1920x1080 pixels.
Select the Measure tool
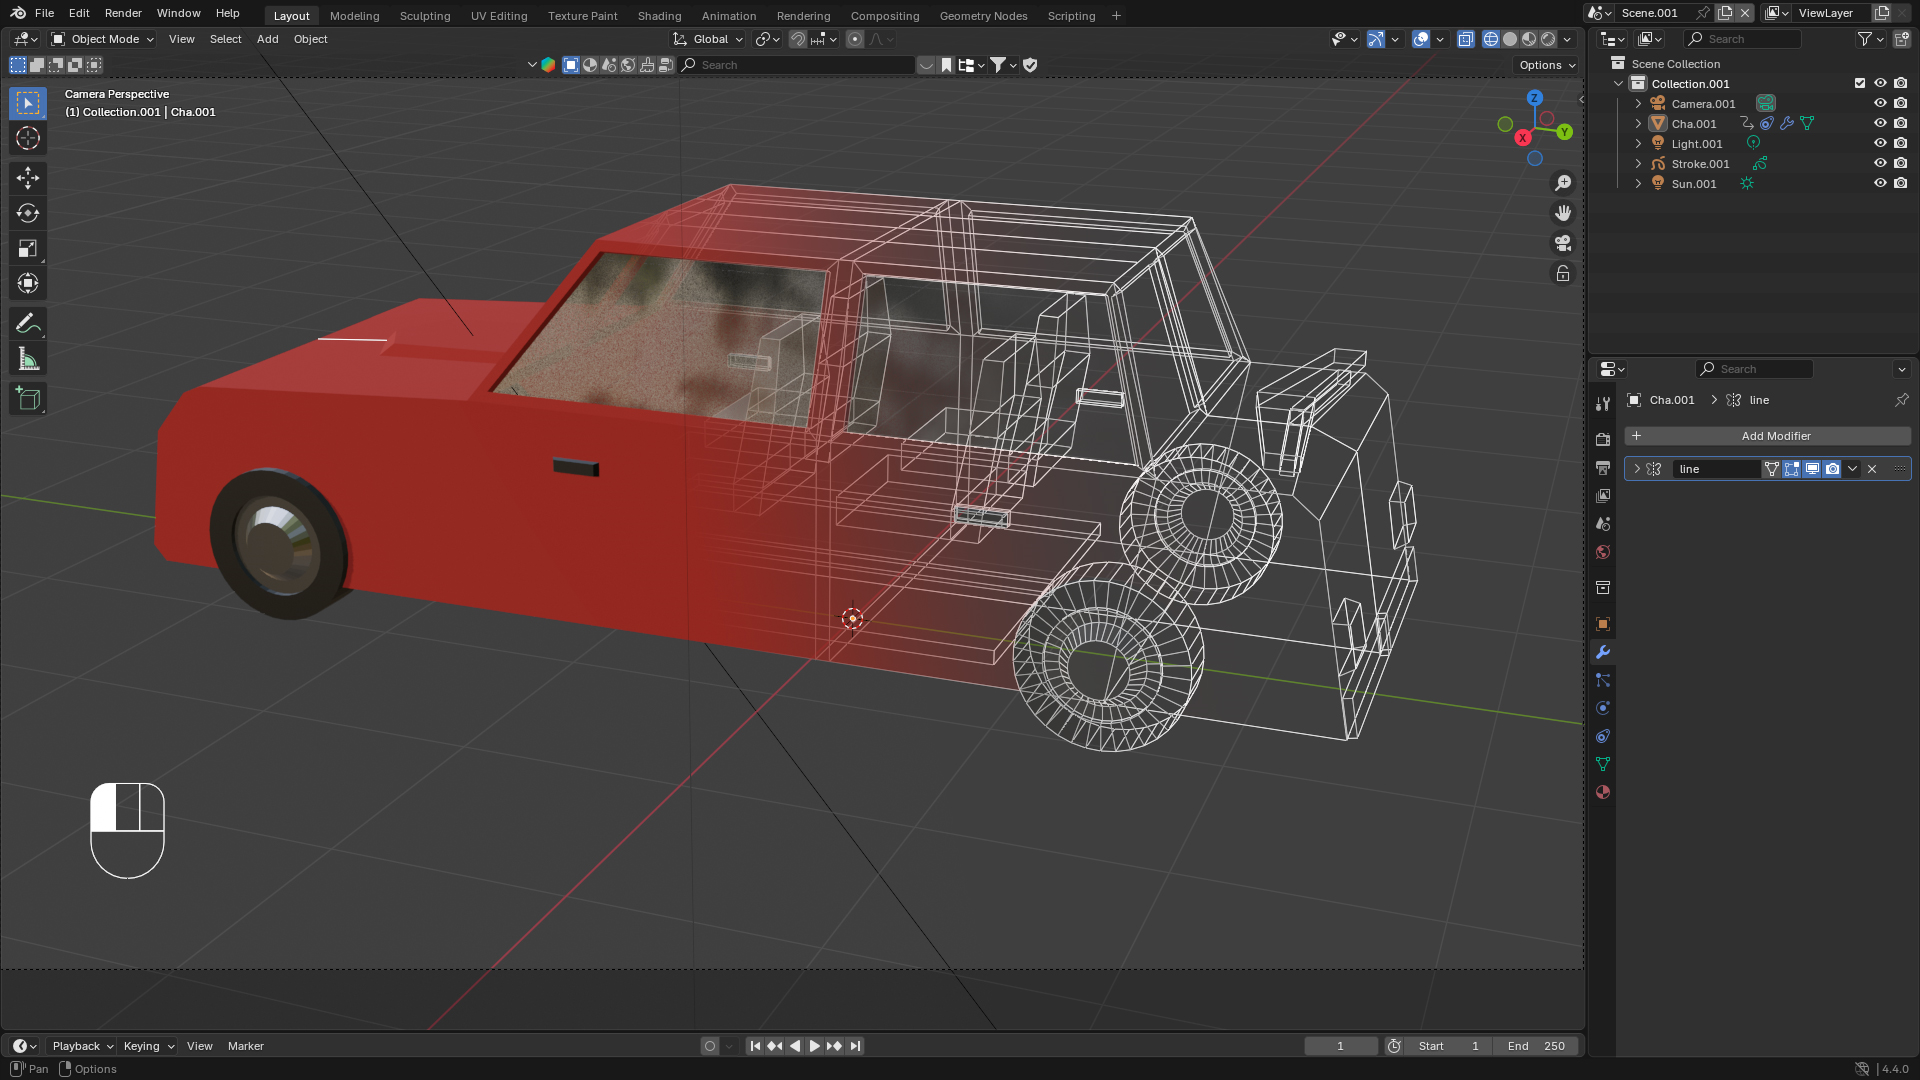(28, 359)
